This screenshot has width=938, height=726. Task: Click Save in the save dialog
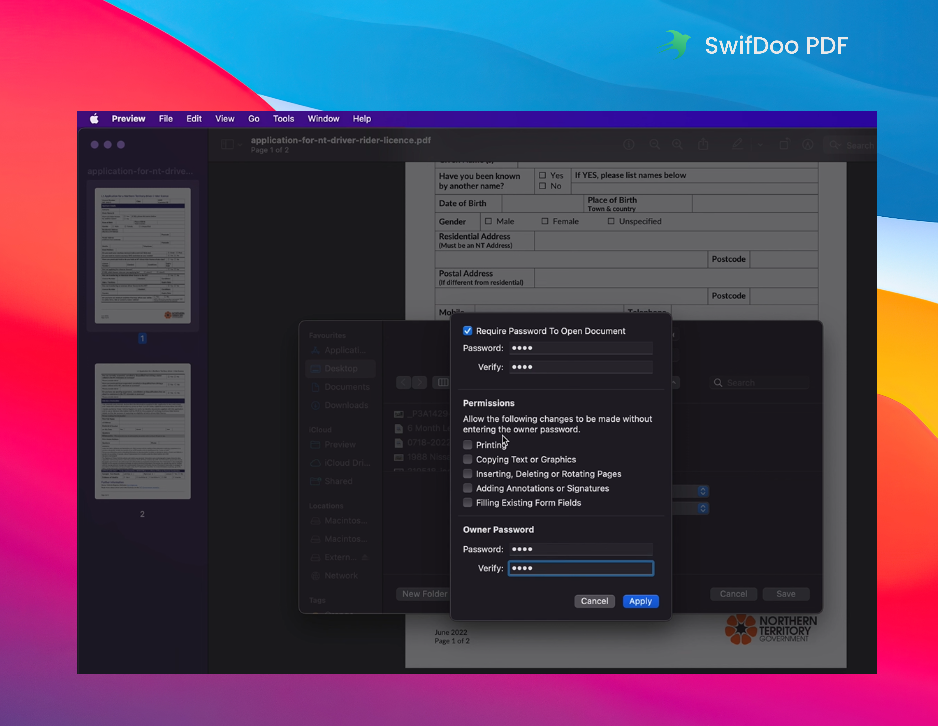[786, 594]
